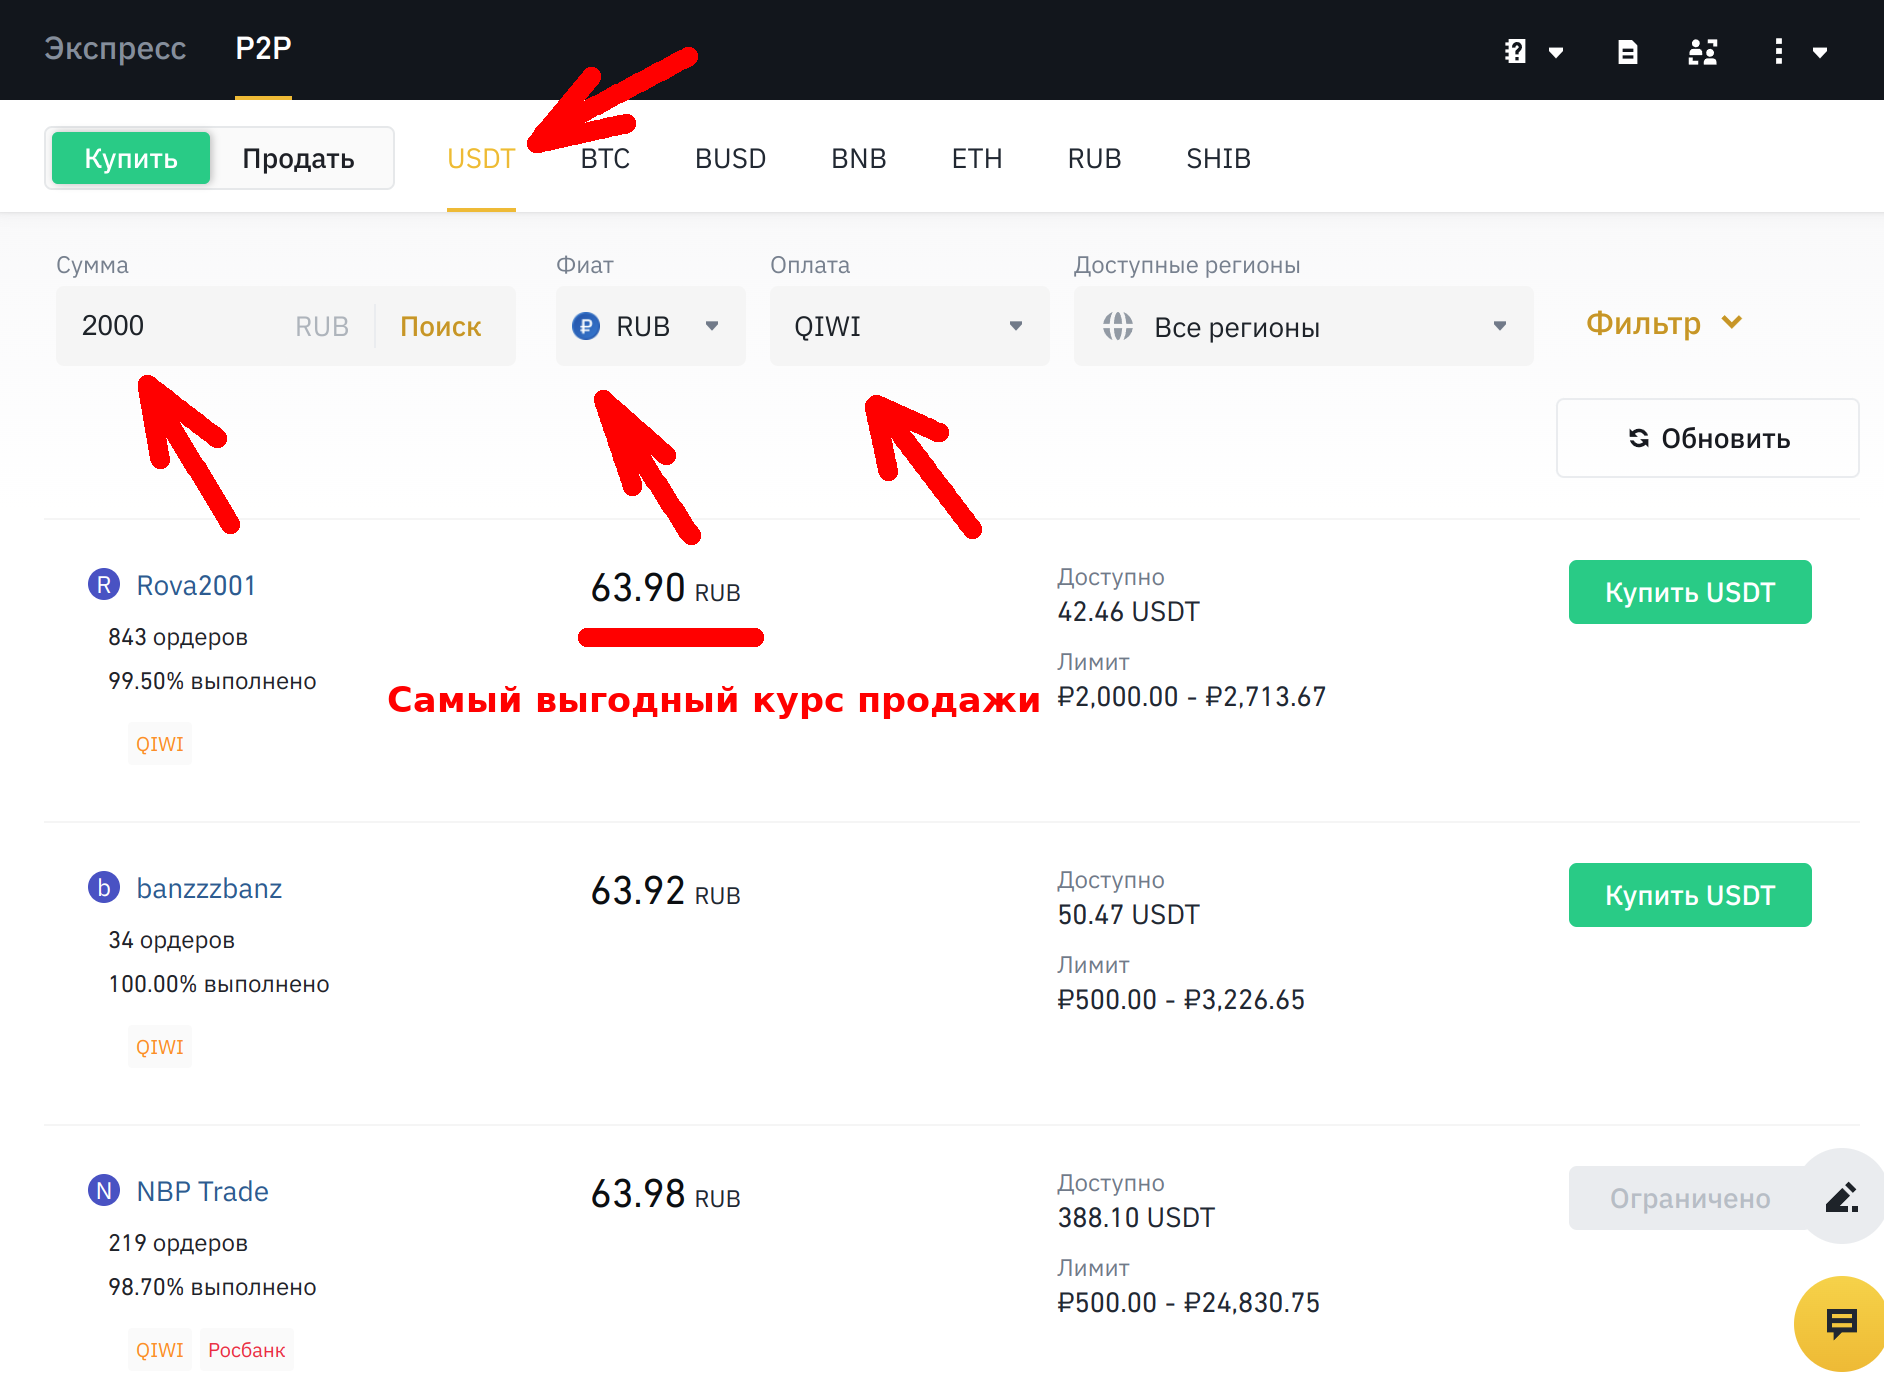
Task: Switch to the Экспресс tab
Action: [x=115, y=48]
